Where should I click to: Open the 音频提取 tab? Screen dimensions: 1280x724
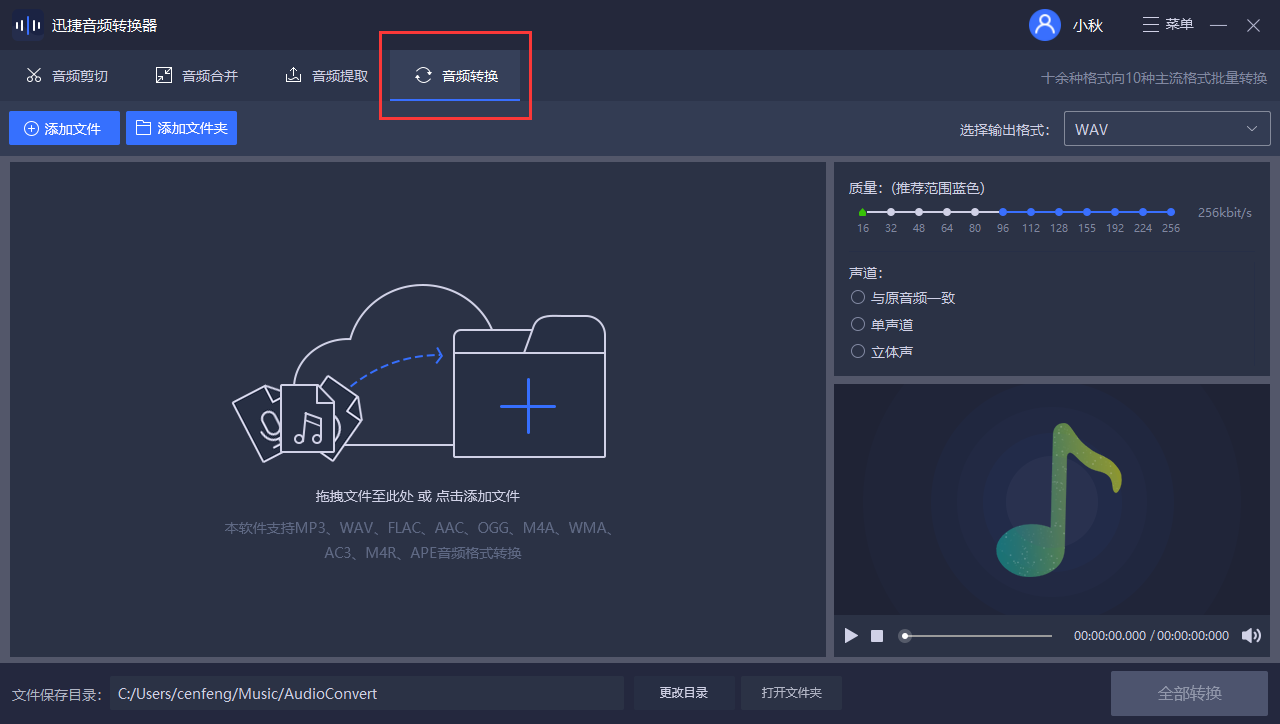pyautogui.click(x=327, y=76)
